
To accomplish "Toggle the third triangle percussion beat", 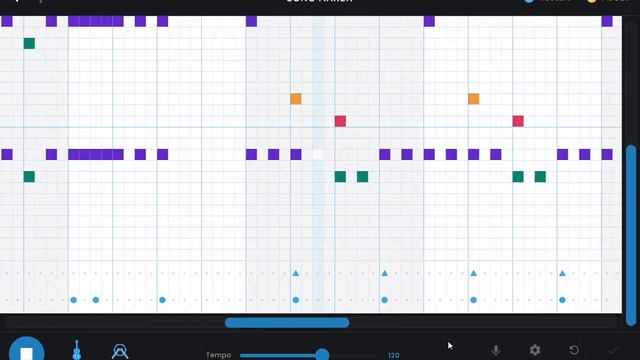I will pos(473,273).
